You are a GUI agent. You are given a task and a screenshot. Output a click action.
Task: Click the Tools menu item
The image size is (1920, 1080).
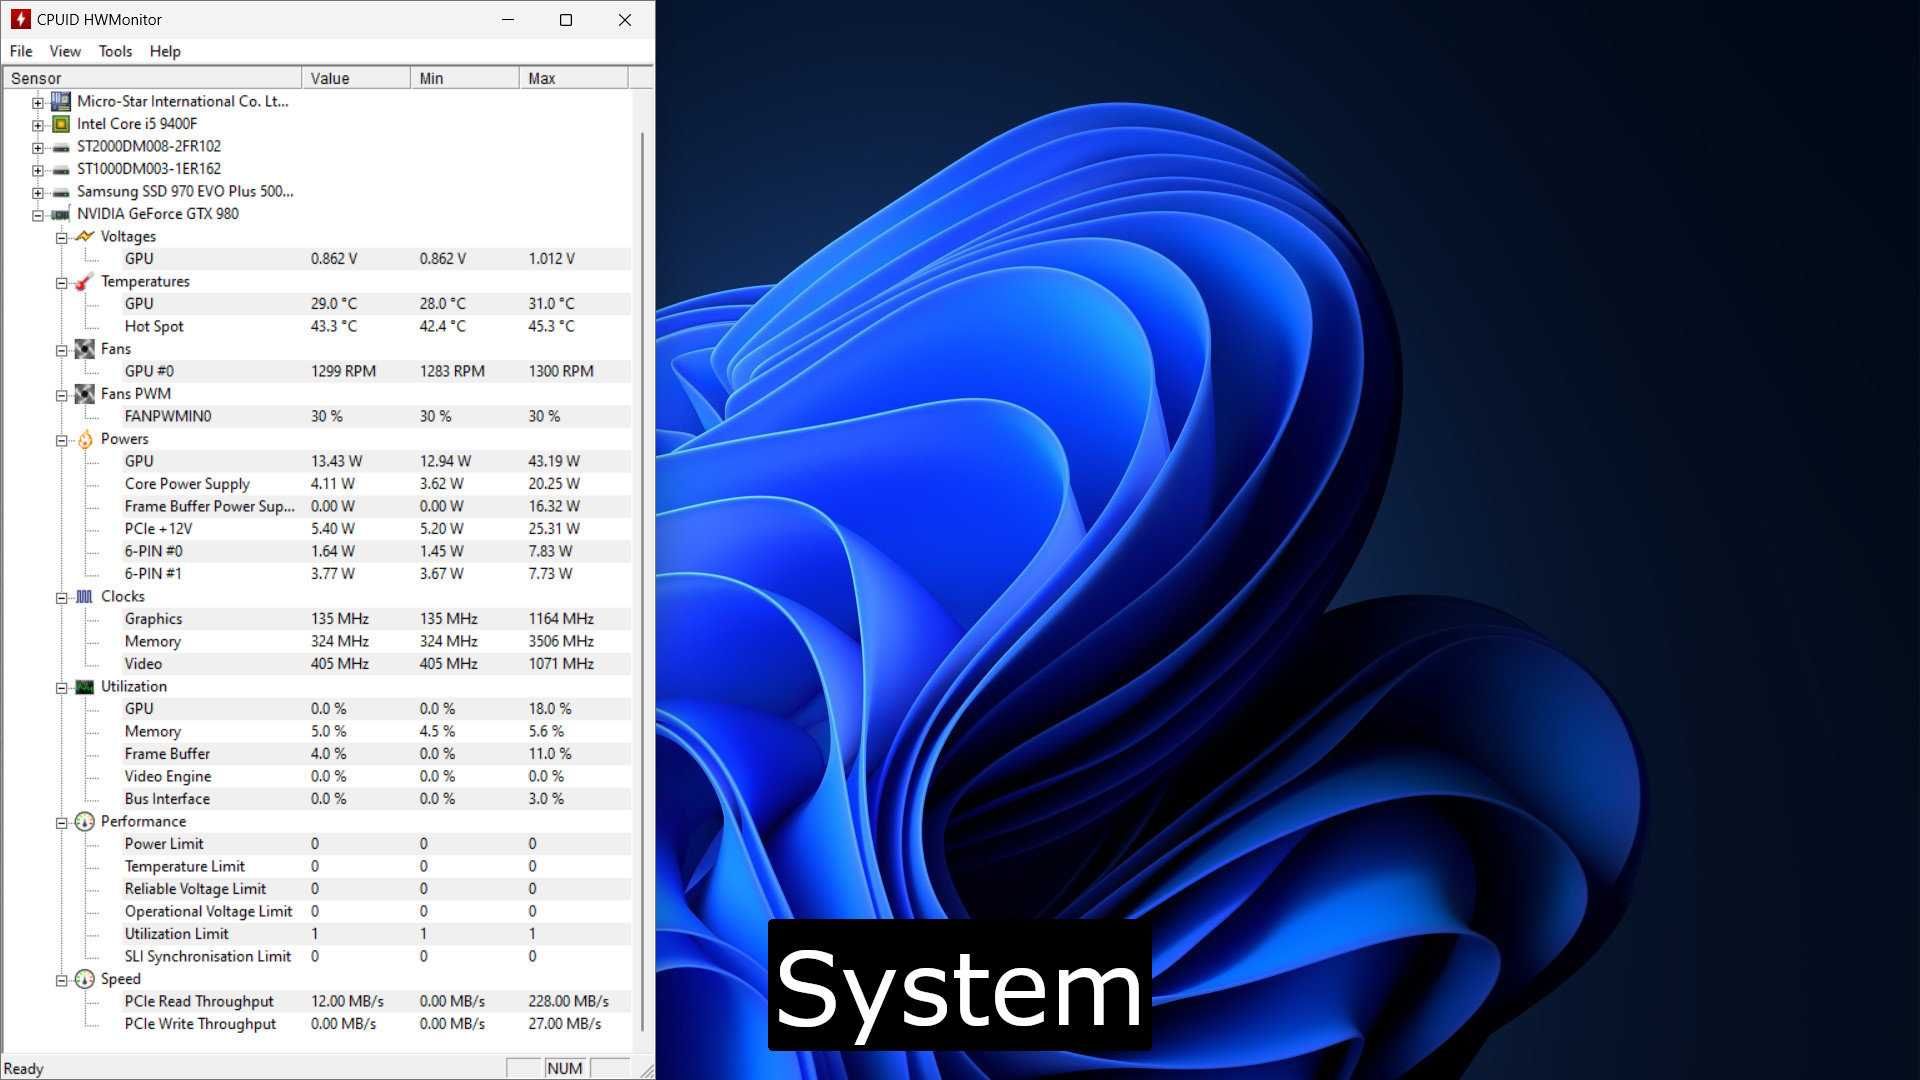pos(113,50)
